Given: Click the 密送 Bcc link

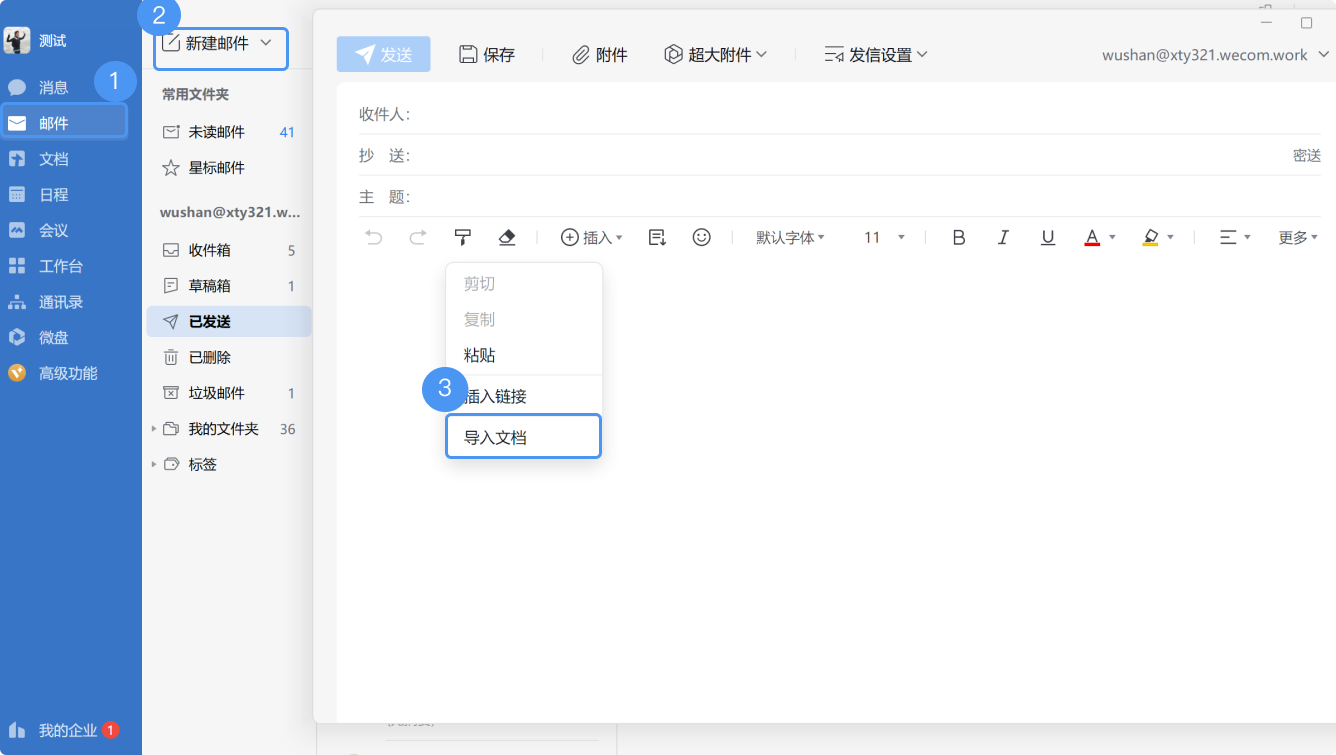Looking at the screenshot, I should (x=1306, y=155).
